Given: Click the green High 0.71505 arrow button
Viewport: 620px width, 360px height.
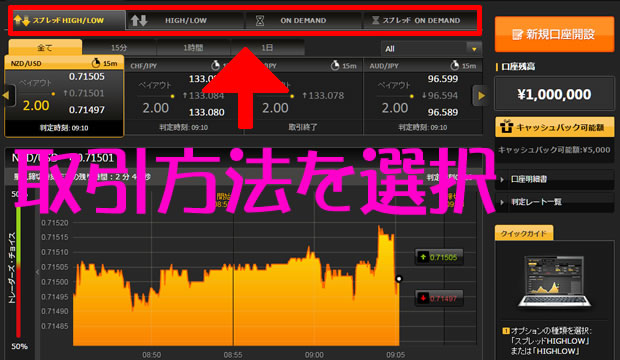Looking at the screenshot, I should (439, 257).
